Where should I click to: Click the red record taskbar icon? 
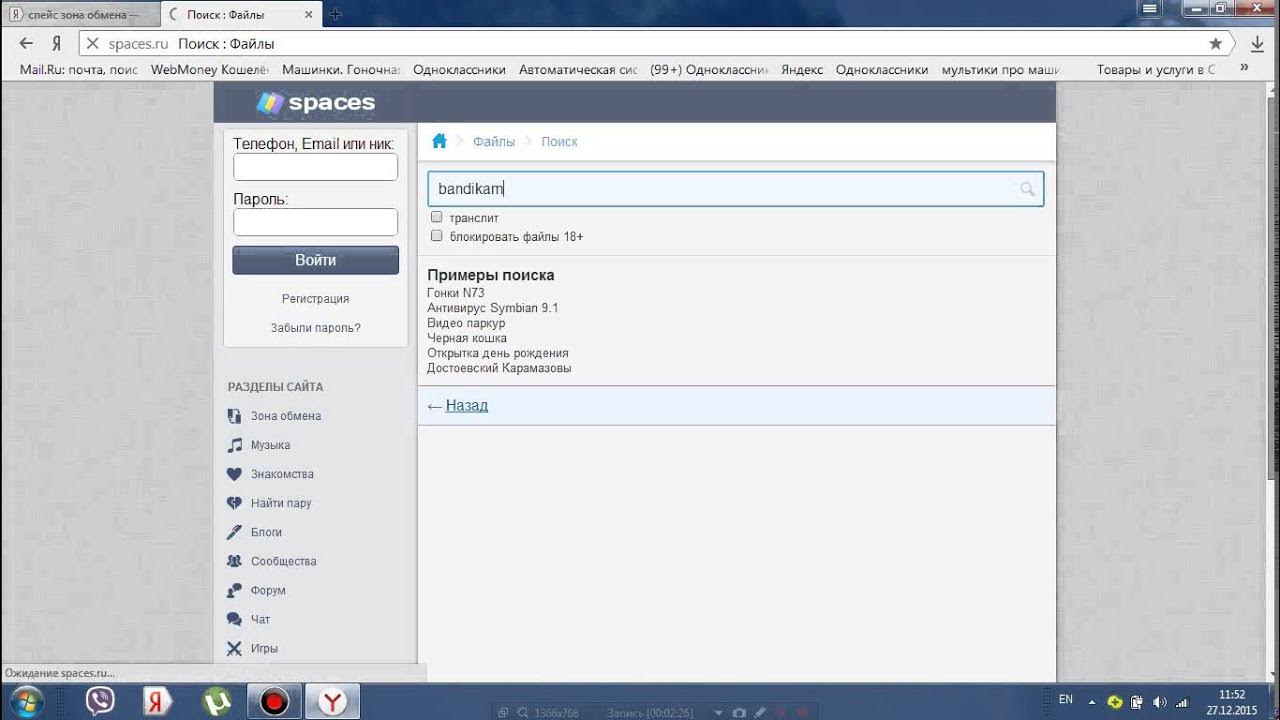(274, 701)
